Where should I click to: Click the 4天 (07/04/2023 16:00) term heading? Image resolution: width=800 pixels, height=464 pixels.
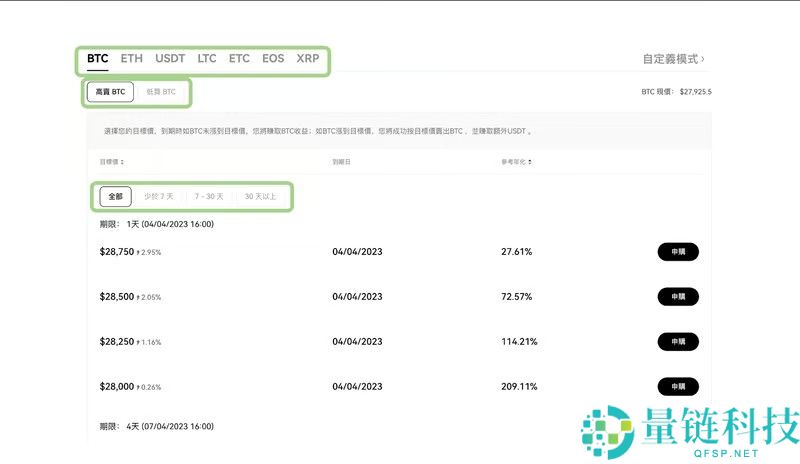tap(157, 426)
